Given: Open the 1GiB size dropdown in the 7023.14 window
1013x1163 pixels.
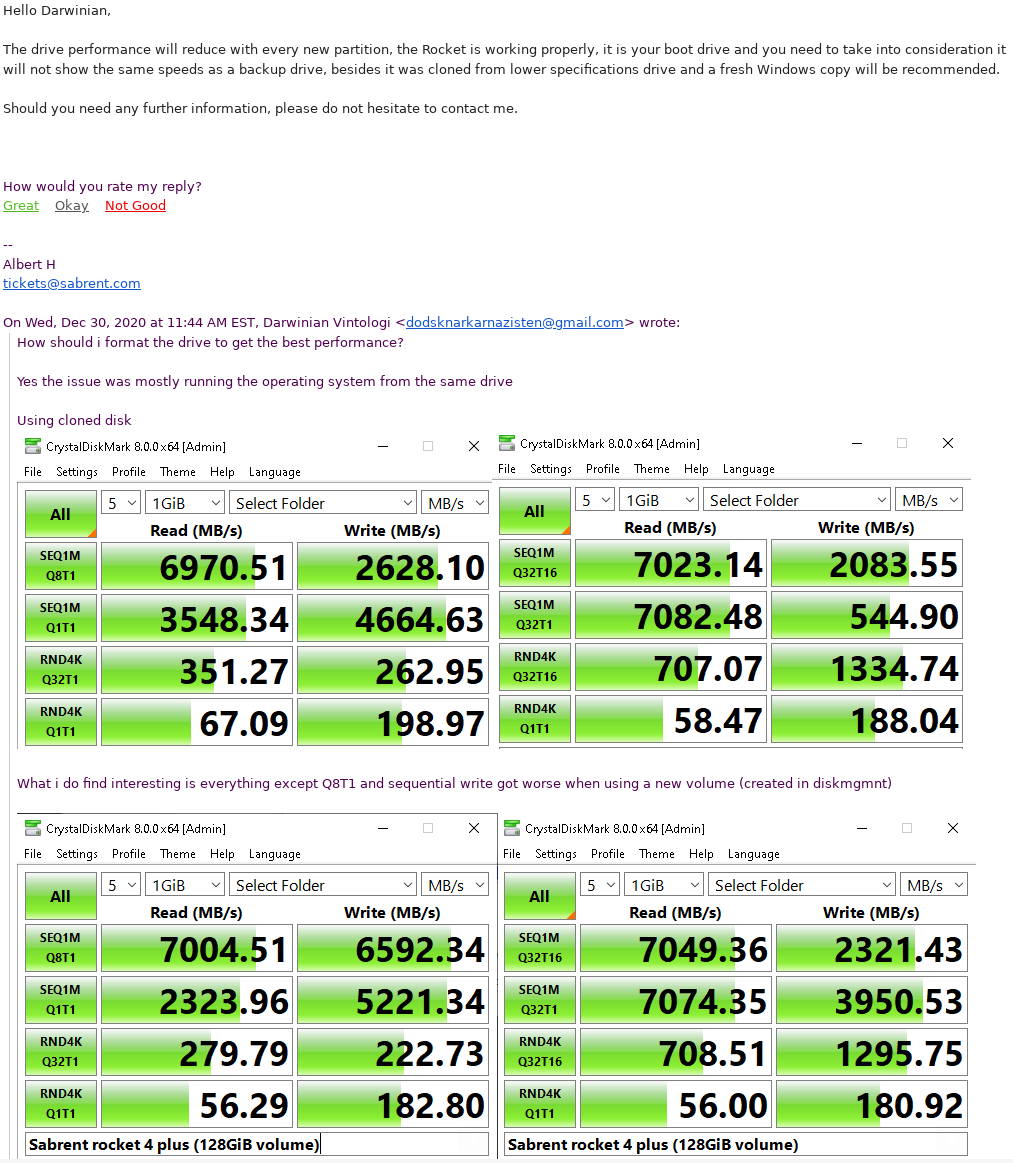Looking at the screenshot, I should pos(659,500).
